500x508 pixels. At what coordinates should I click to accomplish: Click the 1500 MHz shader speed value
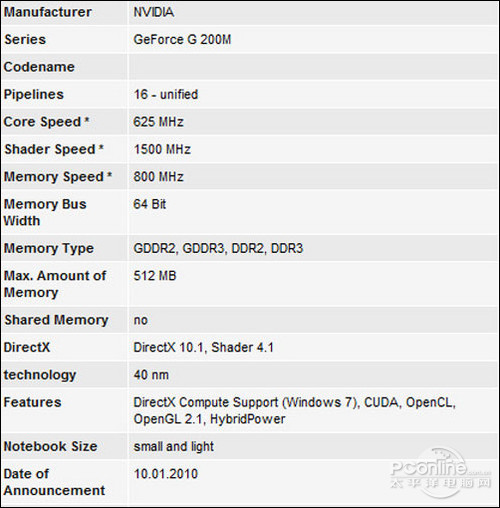pyautogui.click(x=162, y=149)
